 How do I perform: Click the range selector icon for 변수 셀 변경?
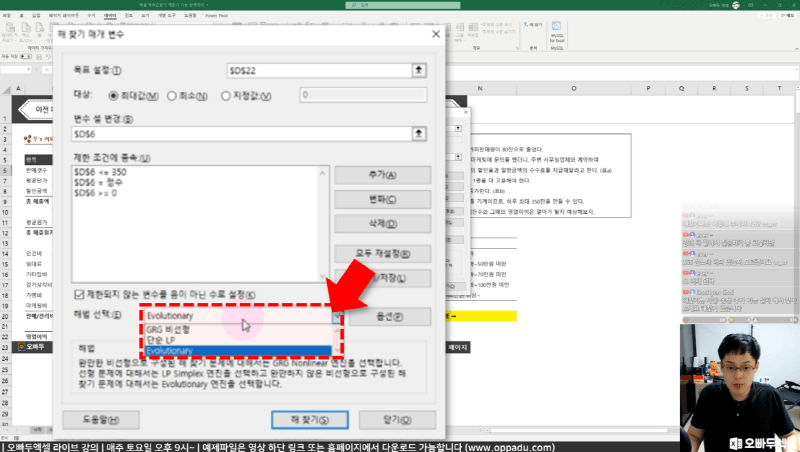(x=419, y=134)
